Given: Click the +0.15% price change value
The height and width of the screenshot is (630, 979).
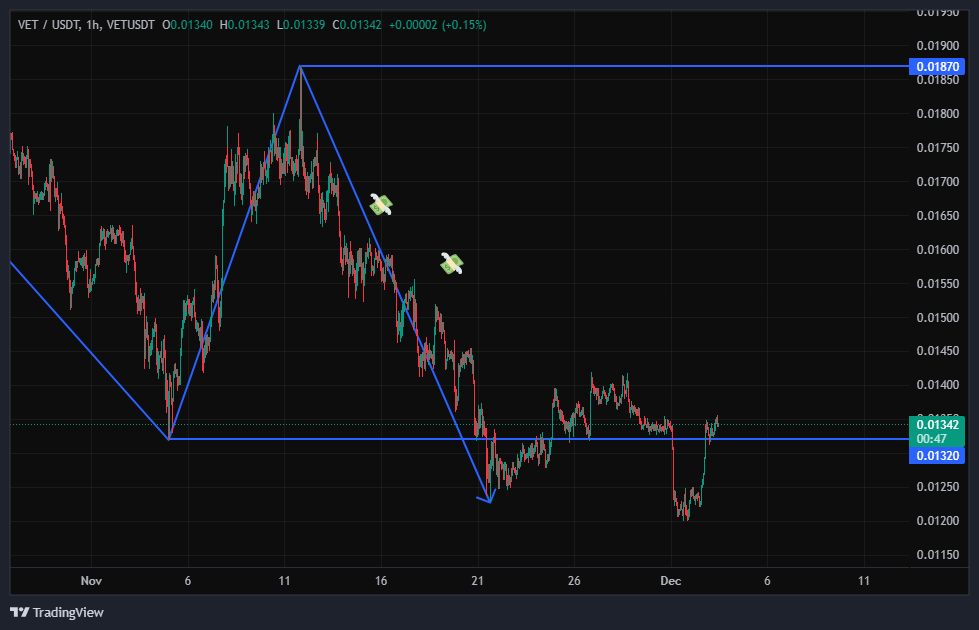Looking at the screenshot, I should click(x=459, y=24).
